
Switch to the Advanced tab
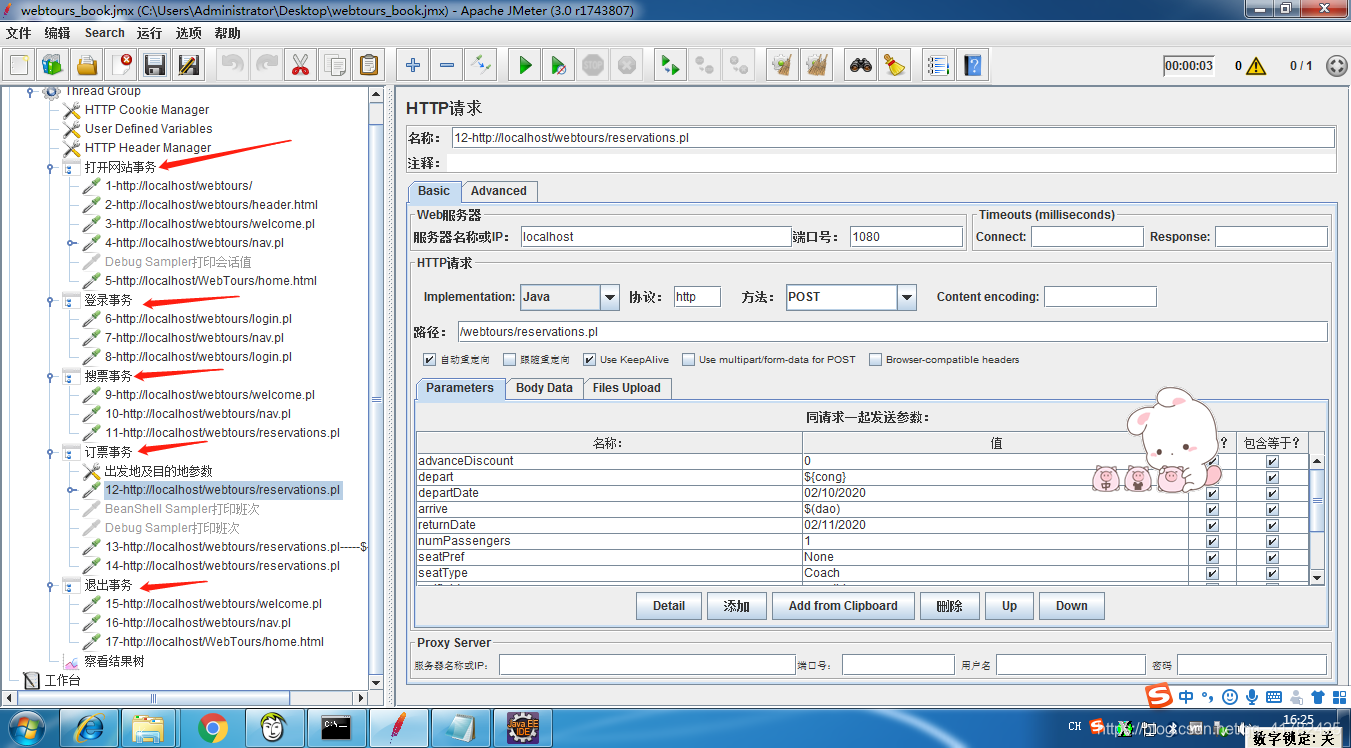coord(499,191)
